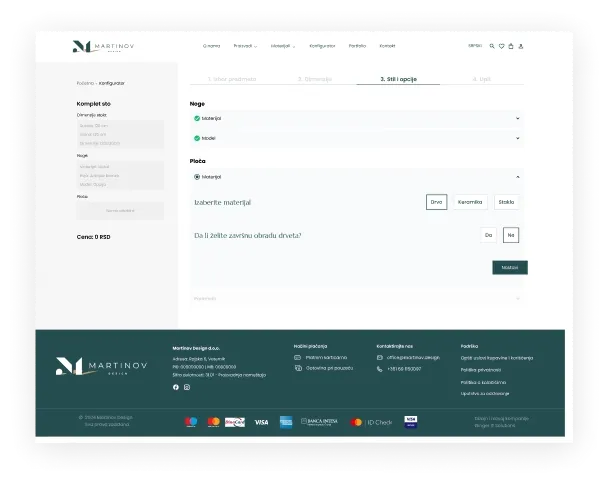Click the Noge summary box in sidebar
This screenshot has height=483, width=609.
point(120,175)
